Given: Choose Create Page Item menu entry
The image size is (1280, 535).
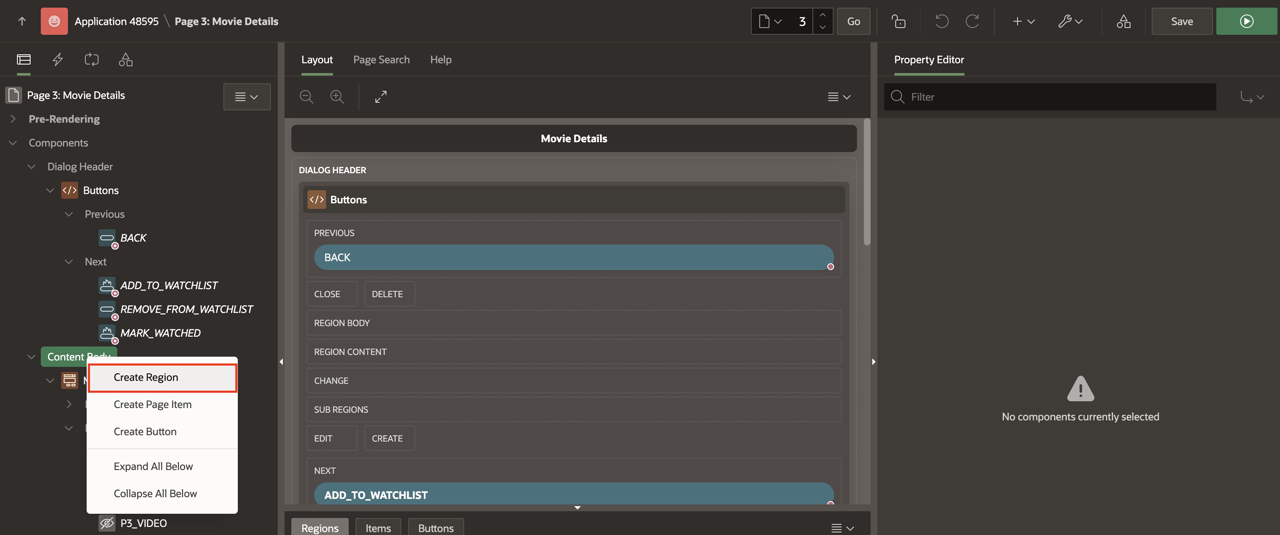Looking at the screenshot, I should (x=152, y=404).
